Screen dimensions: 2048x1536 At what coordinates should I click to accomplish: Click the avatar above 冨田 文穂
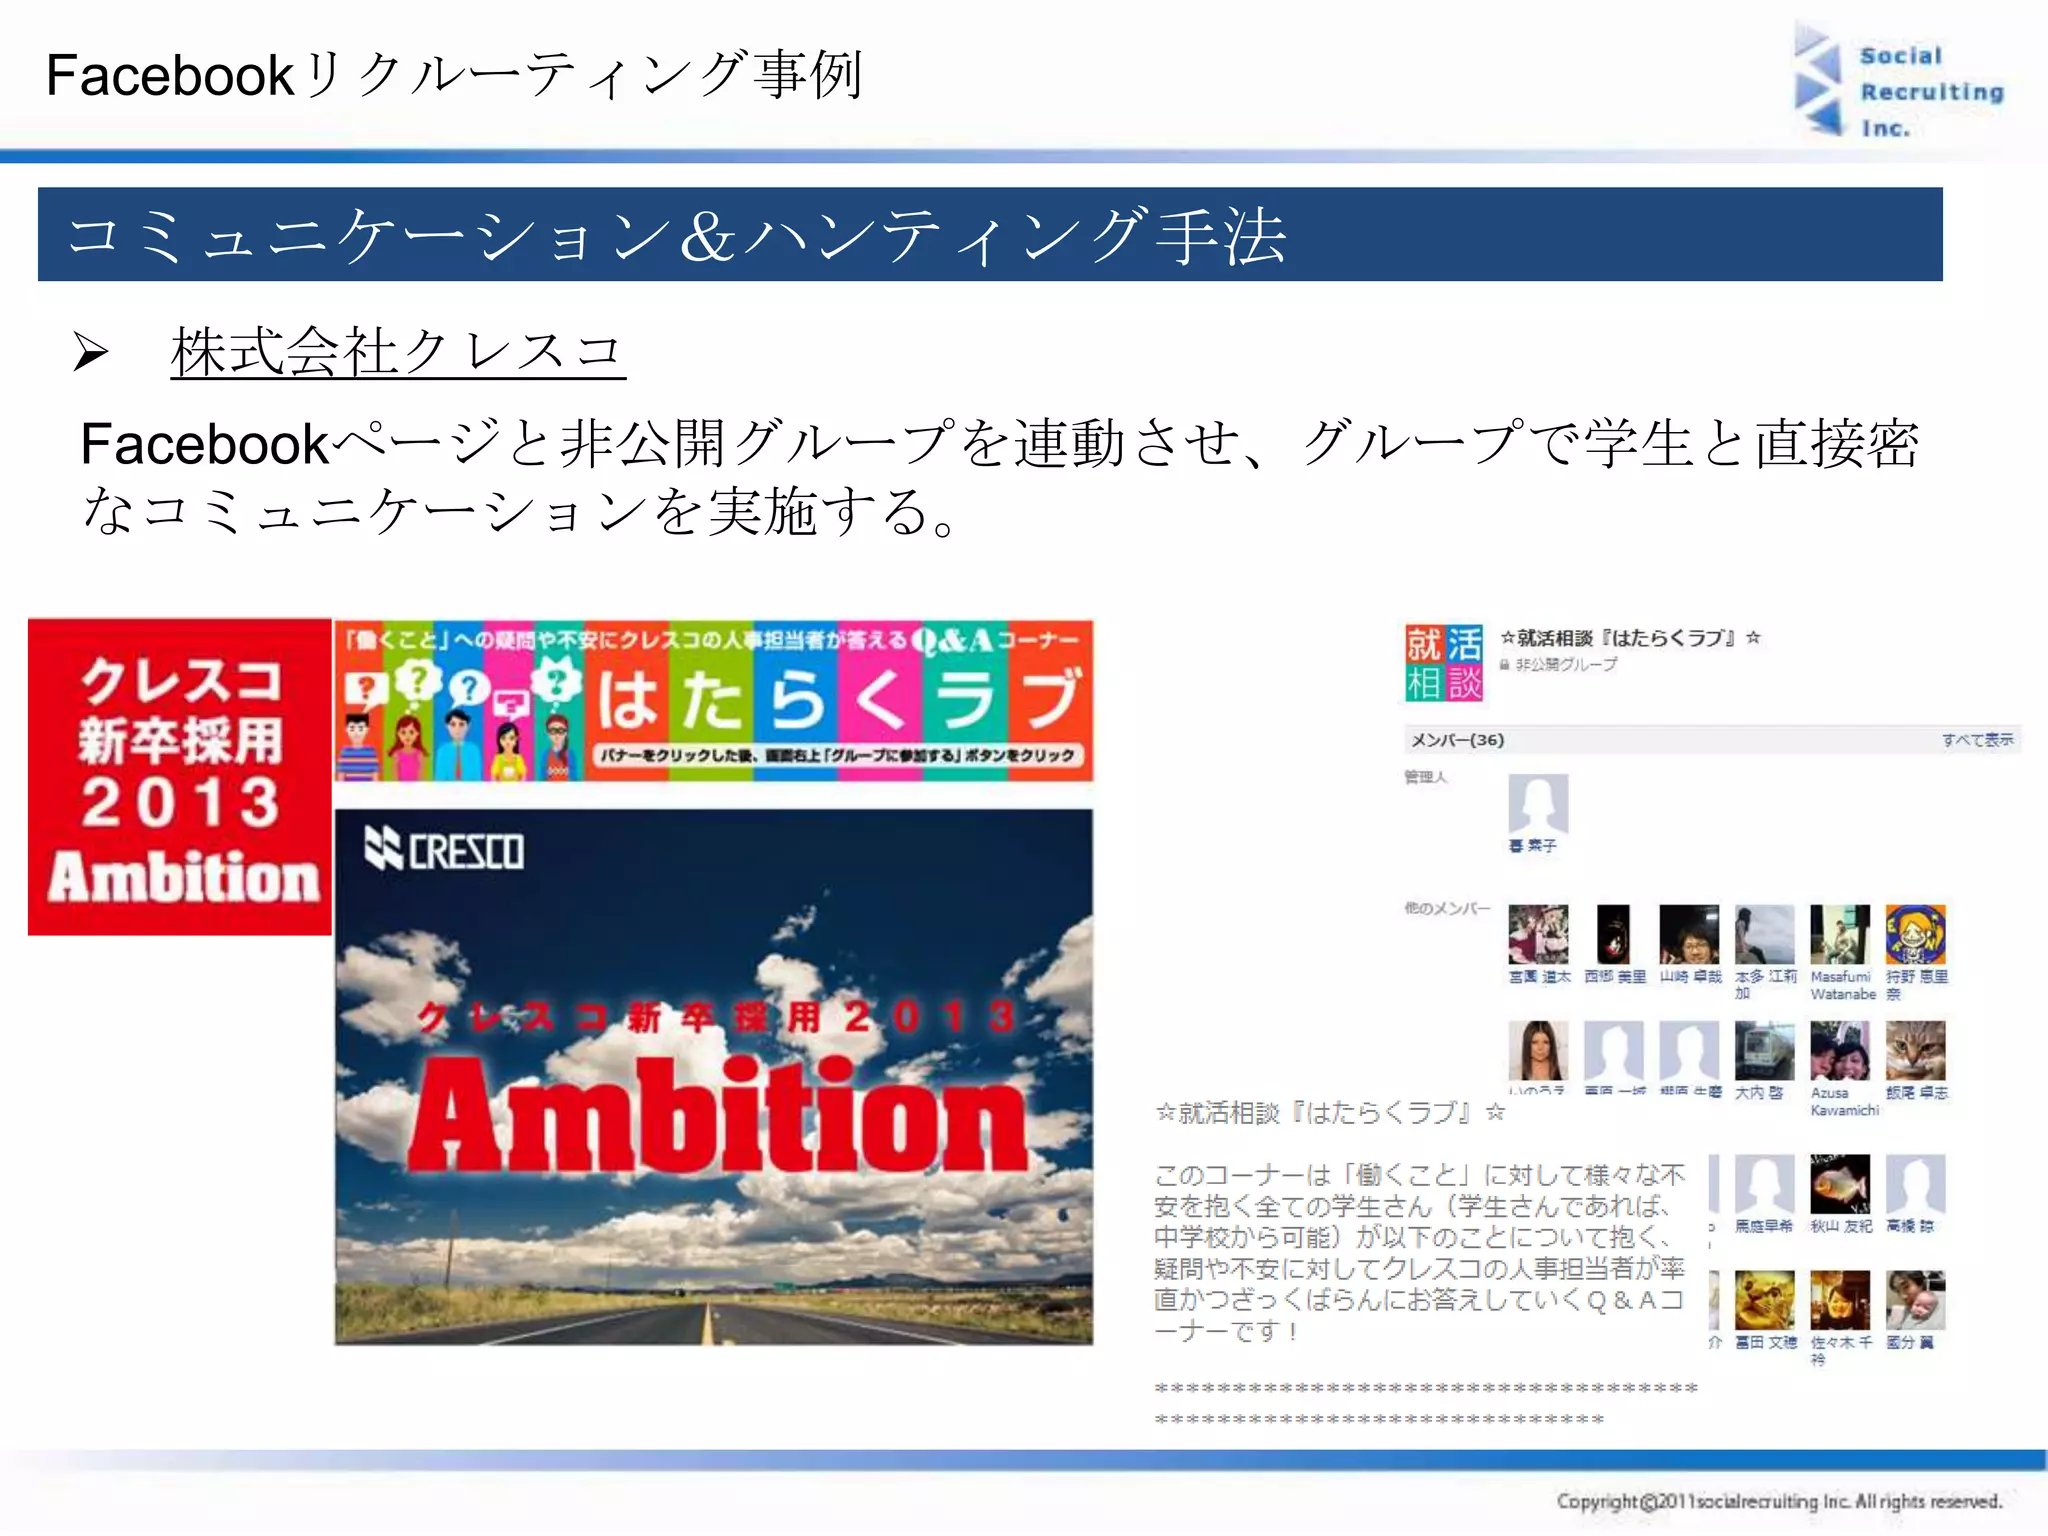[1764, 1300]
